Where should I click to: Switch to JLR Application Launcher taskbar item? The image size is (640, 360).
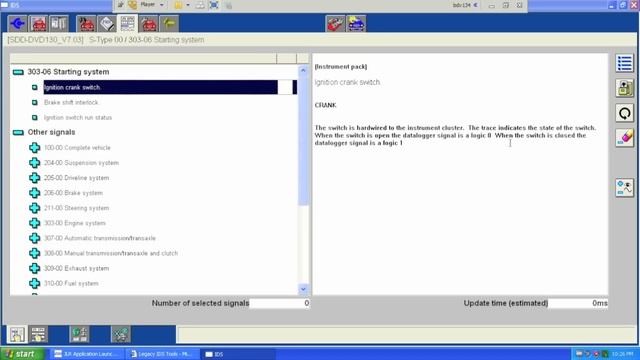pyautogui.click(x=87, y=354)
